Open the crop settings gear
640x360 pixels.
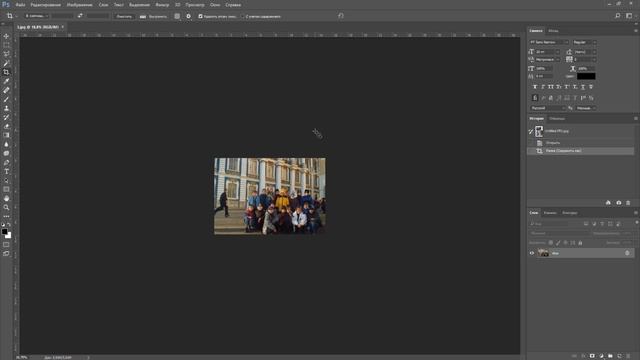click(188, 16)
